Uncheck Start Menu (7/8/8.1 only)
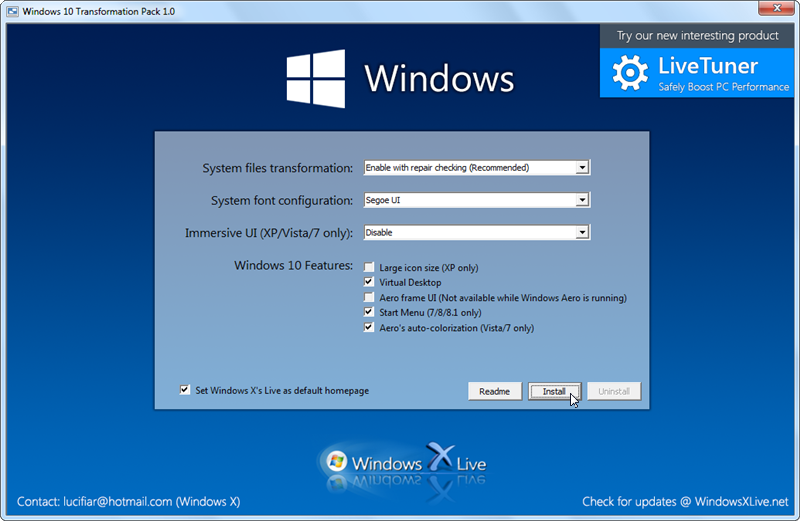Image resolution: width=800 pixels, height=521 pixels. [369, 313]
